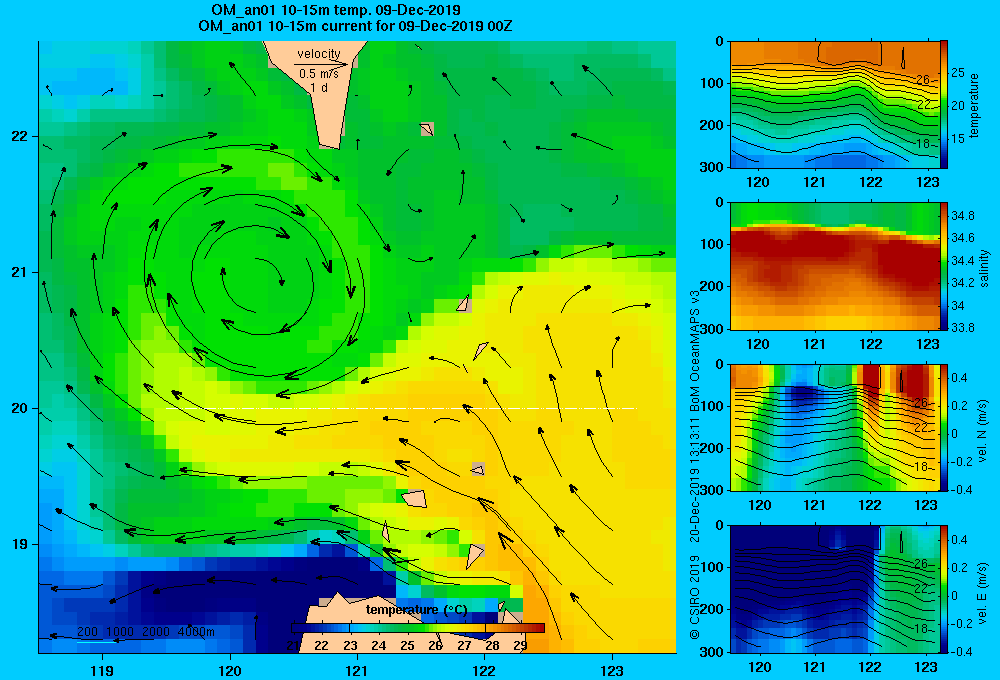The width and height of the screenshot is (1000, 680).
Task: Click the subtitle ending in '09-Dec-2019 00Z'
Action: [355, 26]
